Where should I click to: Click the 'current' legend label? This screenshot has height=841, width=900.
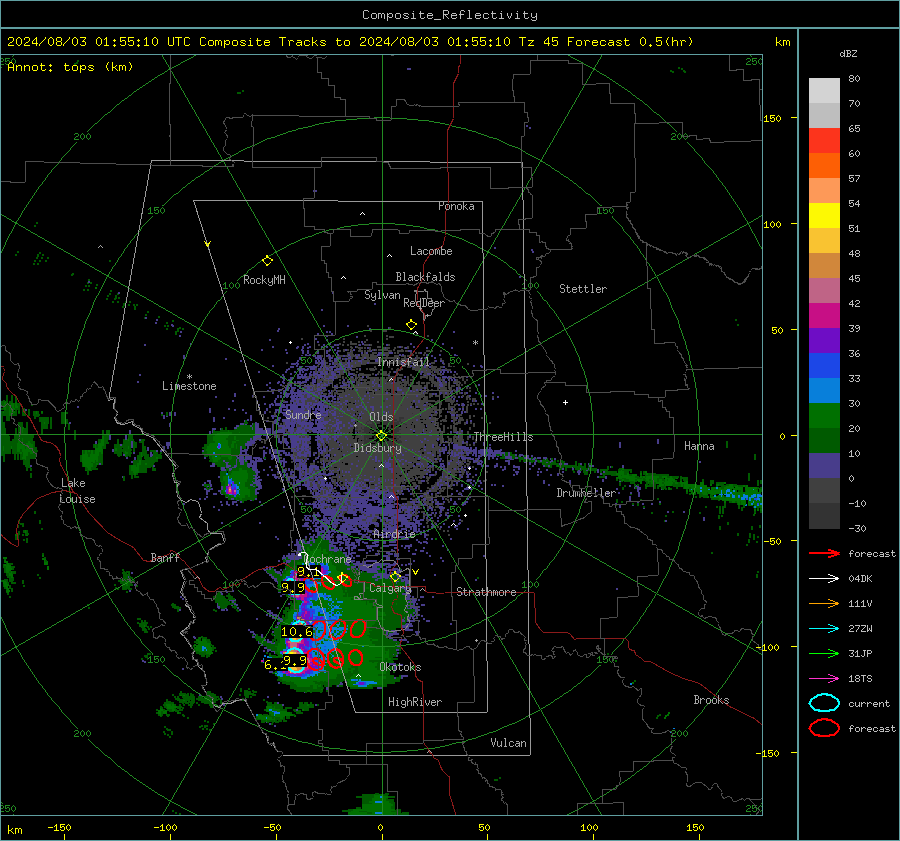(869, 703)
